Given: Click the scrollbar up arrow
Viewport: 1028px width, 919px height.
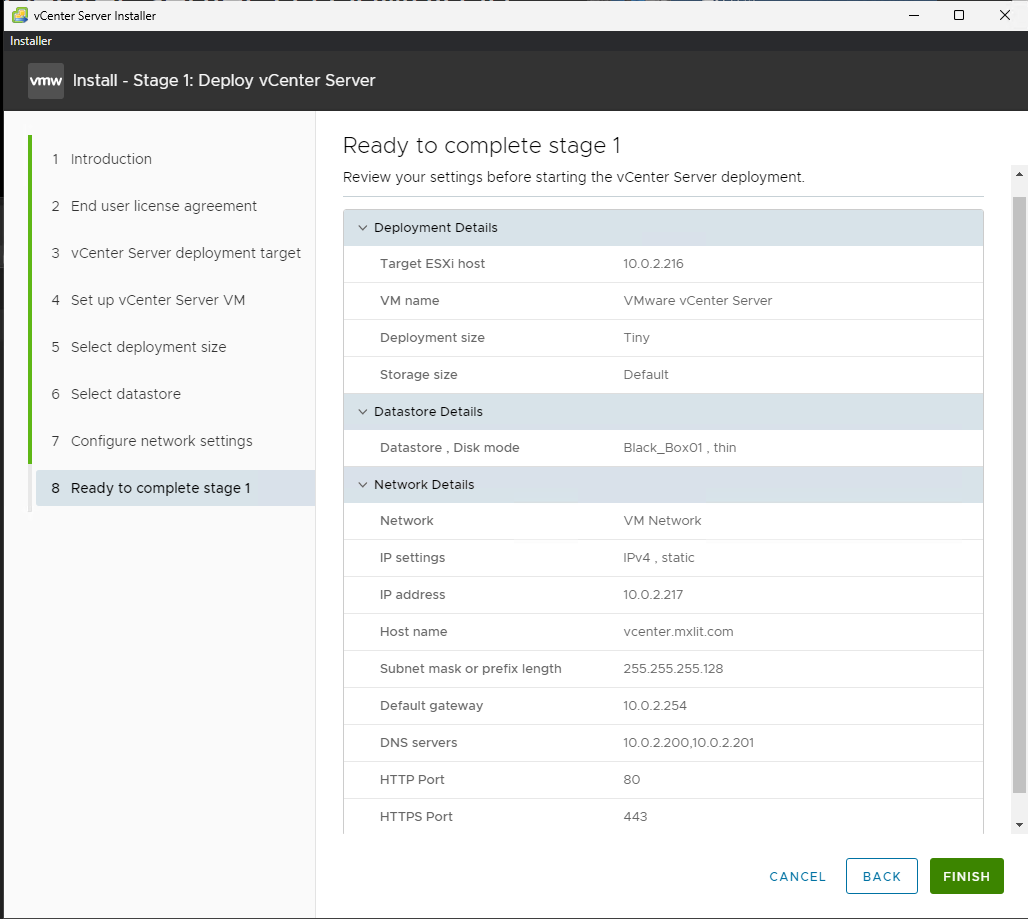Looking at the screenshot, I should click(1019, 174).
